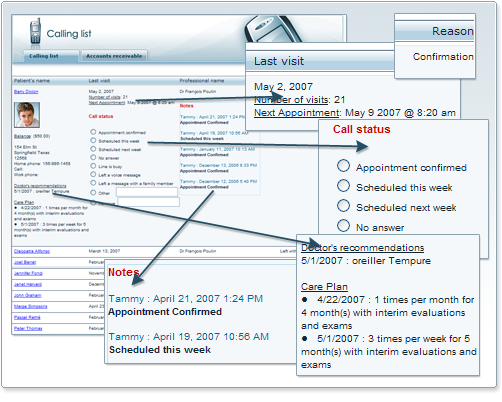Open Cleopatra Alfonso patient record

32,251
